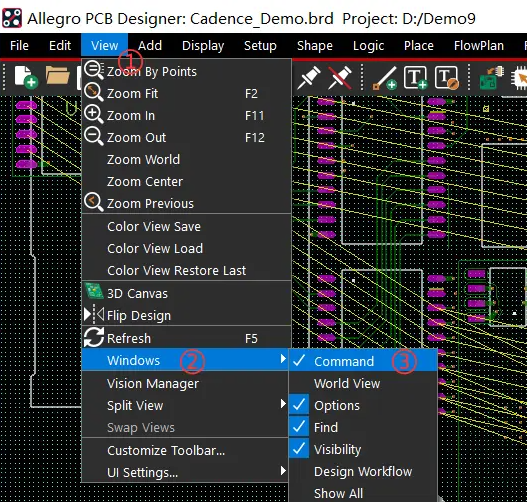Open Customize Toolbar dialog
527x502 pixels.
pos(185,450)
